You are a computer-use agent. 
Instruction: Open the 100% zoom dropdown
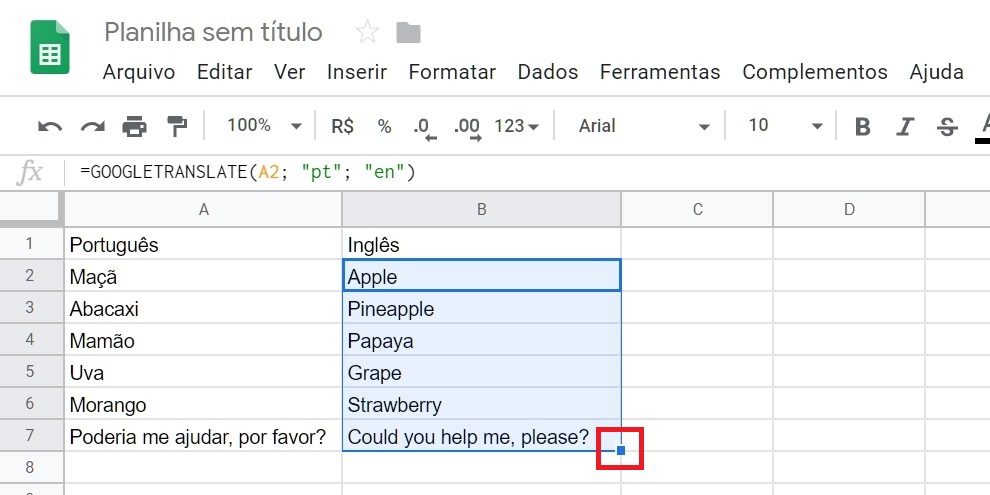(264, 126)
